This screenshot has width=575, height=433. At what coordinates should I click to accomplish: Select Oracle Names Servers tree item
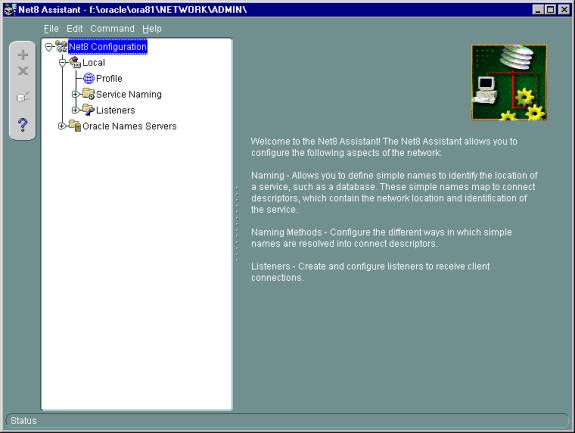pos(129,126)
